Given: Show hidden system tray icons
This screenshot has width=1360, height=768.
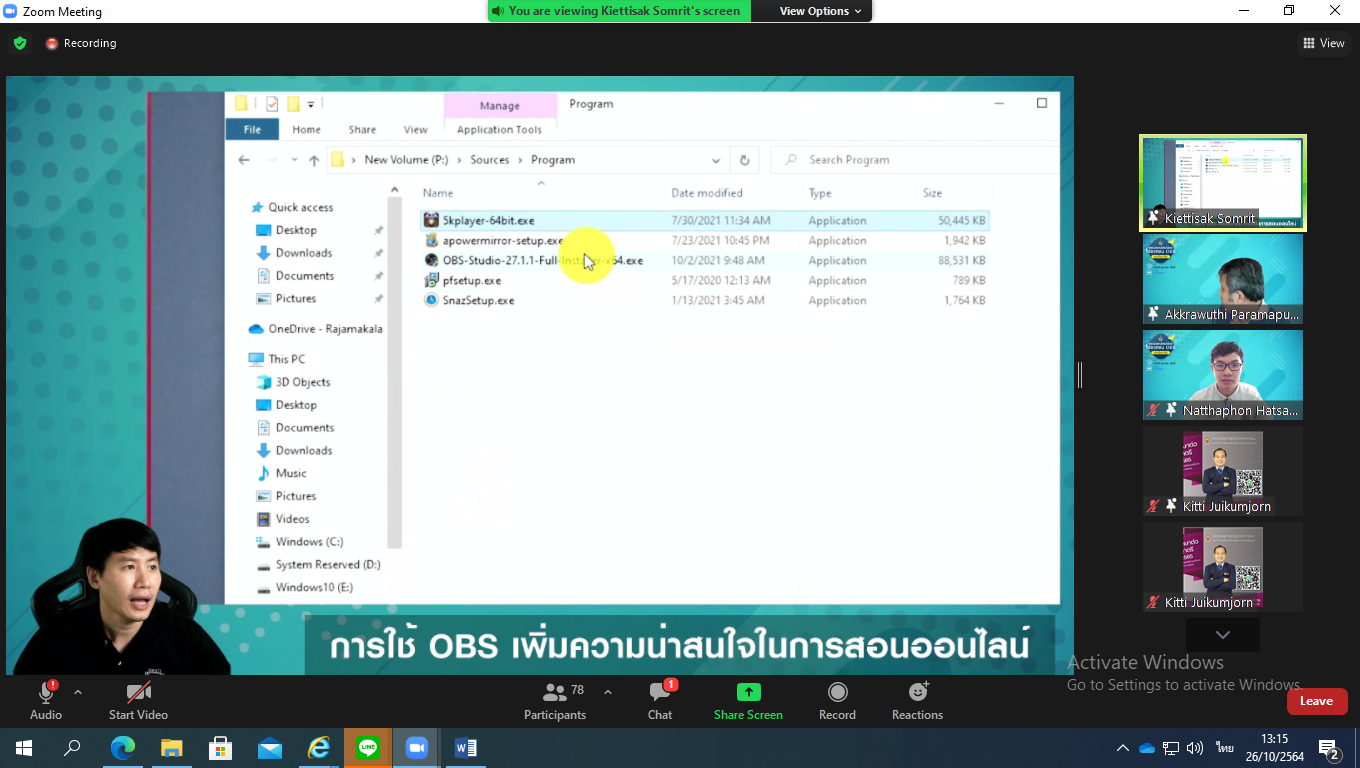Looking at the screenshot, I should [x=1123, y=748].
